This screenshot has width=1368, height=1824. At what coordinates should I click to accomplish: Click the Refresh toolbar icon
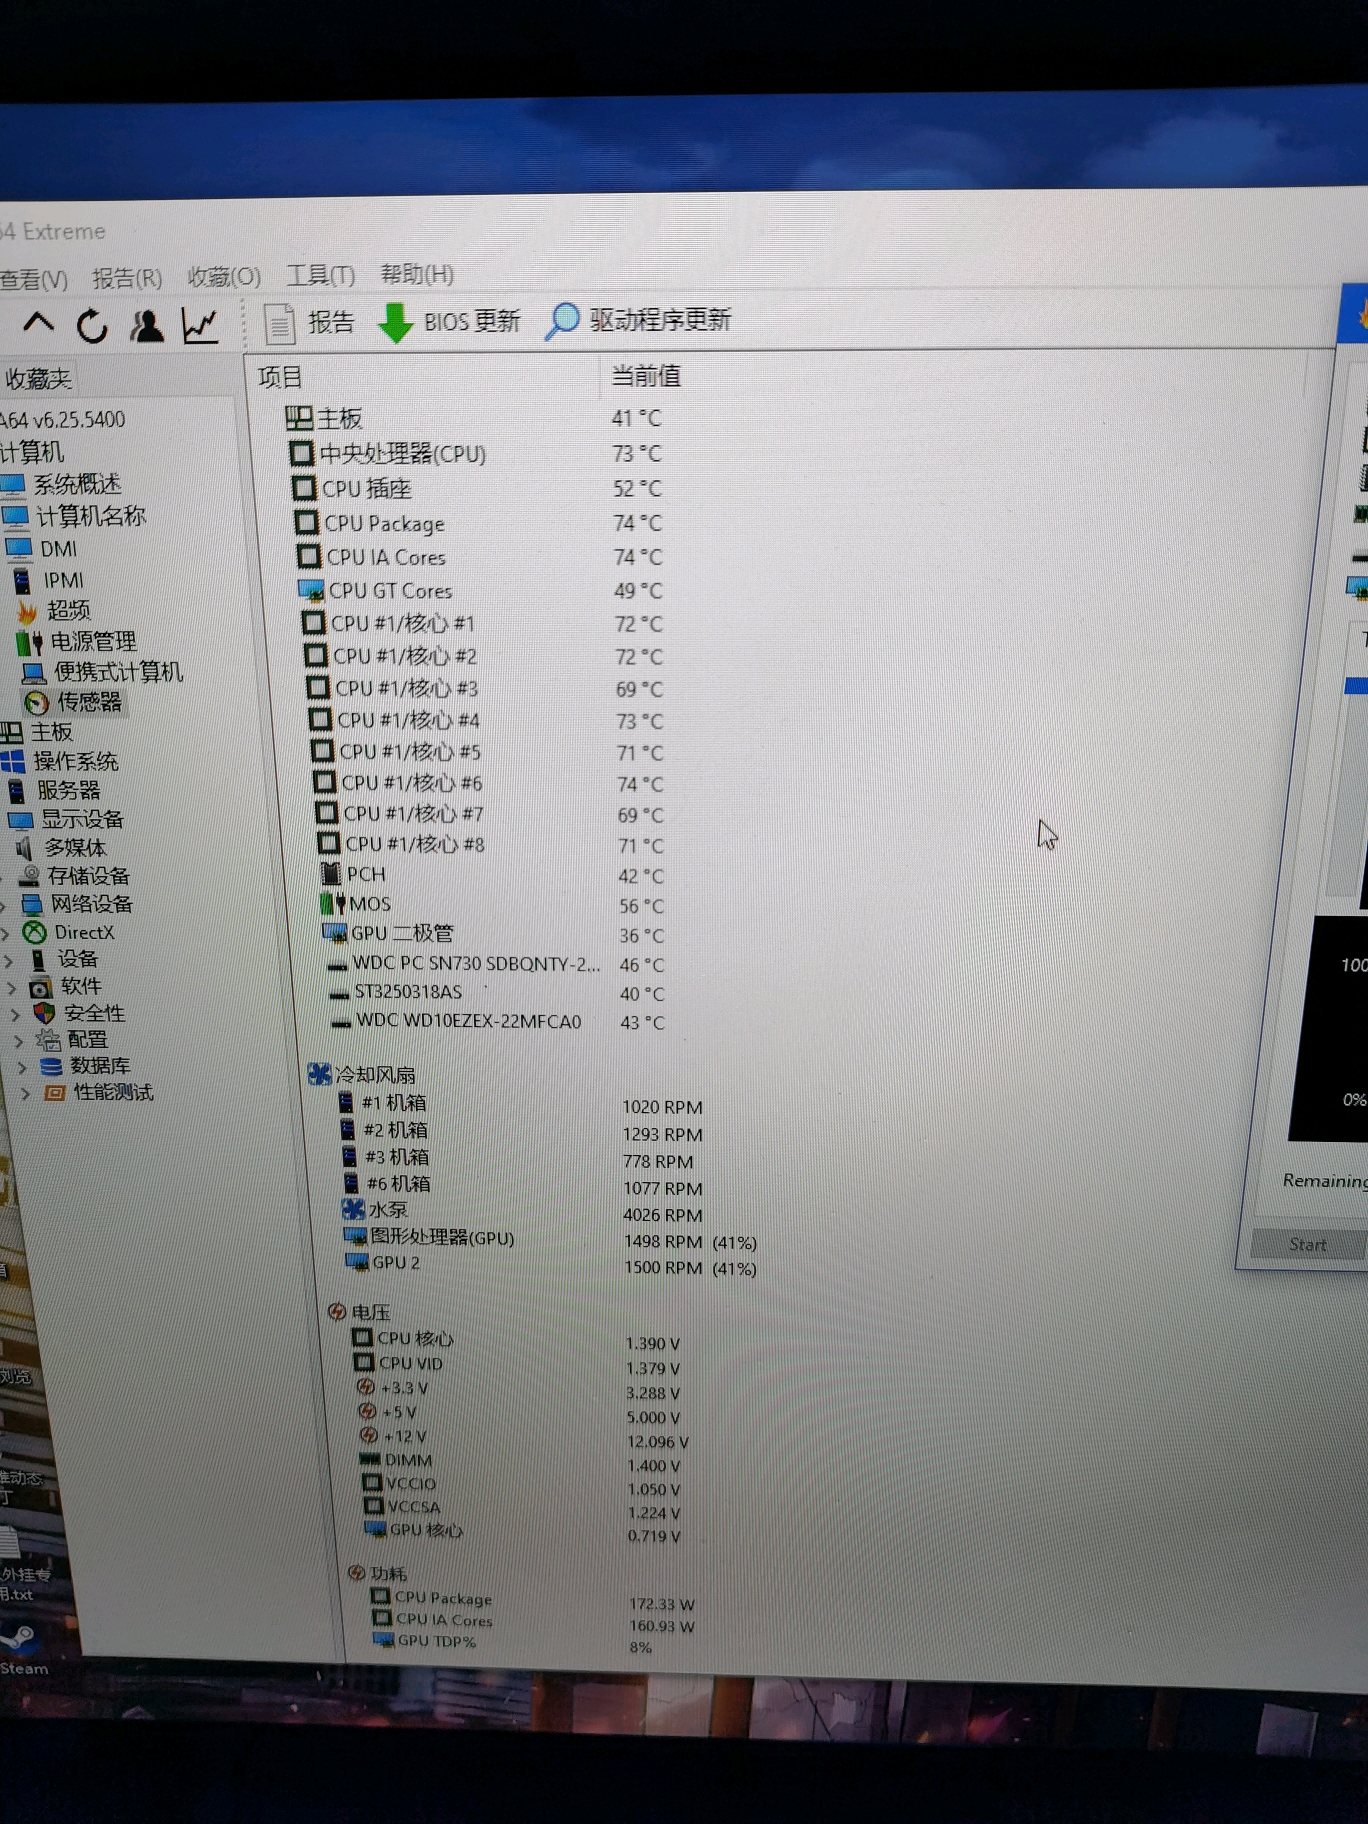(x=93, y=326)
